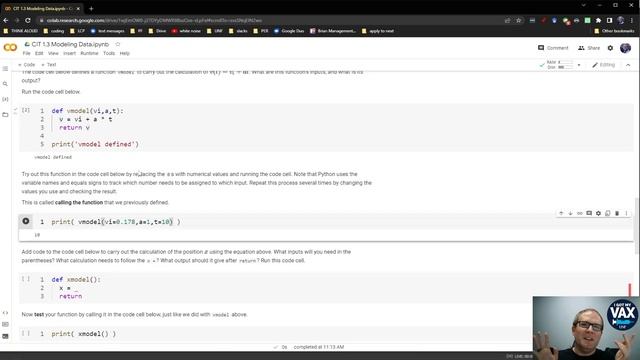Click the notebook title CIT 1.3 Modeling Data.ipynb
This screenshot has height=360, width=640.
(x=70, y=44)
